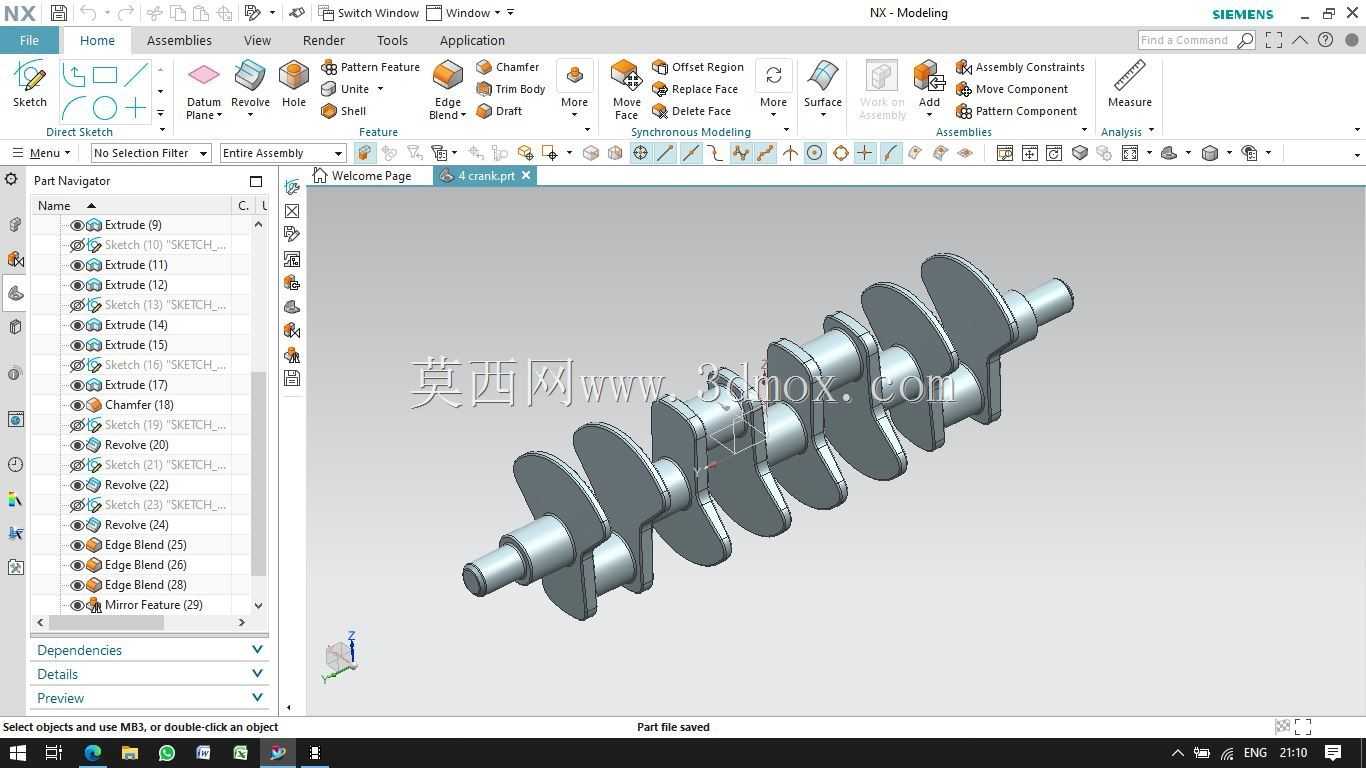Hide the Extrude (11) feature

click(x=77, y=265)
